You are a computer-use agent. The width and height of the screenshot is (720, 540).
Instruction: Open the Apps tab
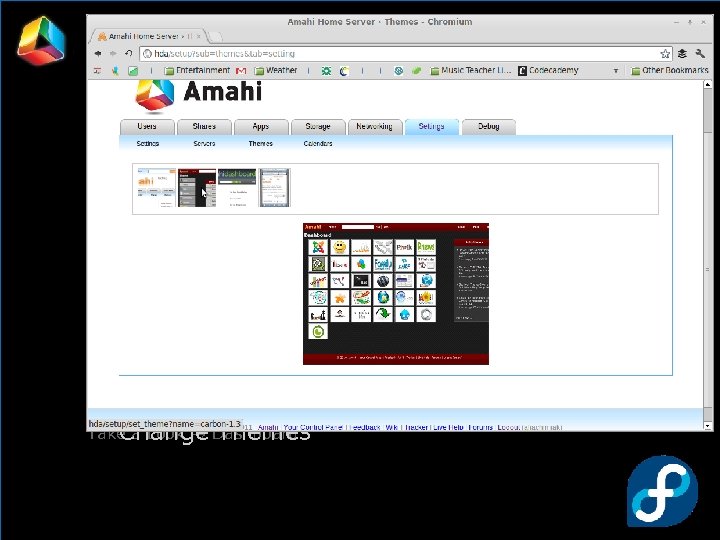coord(261,126)
